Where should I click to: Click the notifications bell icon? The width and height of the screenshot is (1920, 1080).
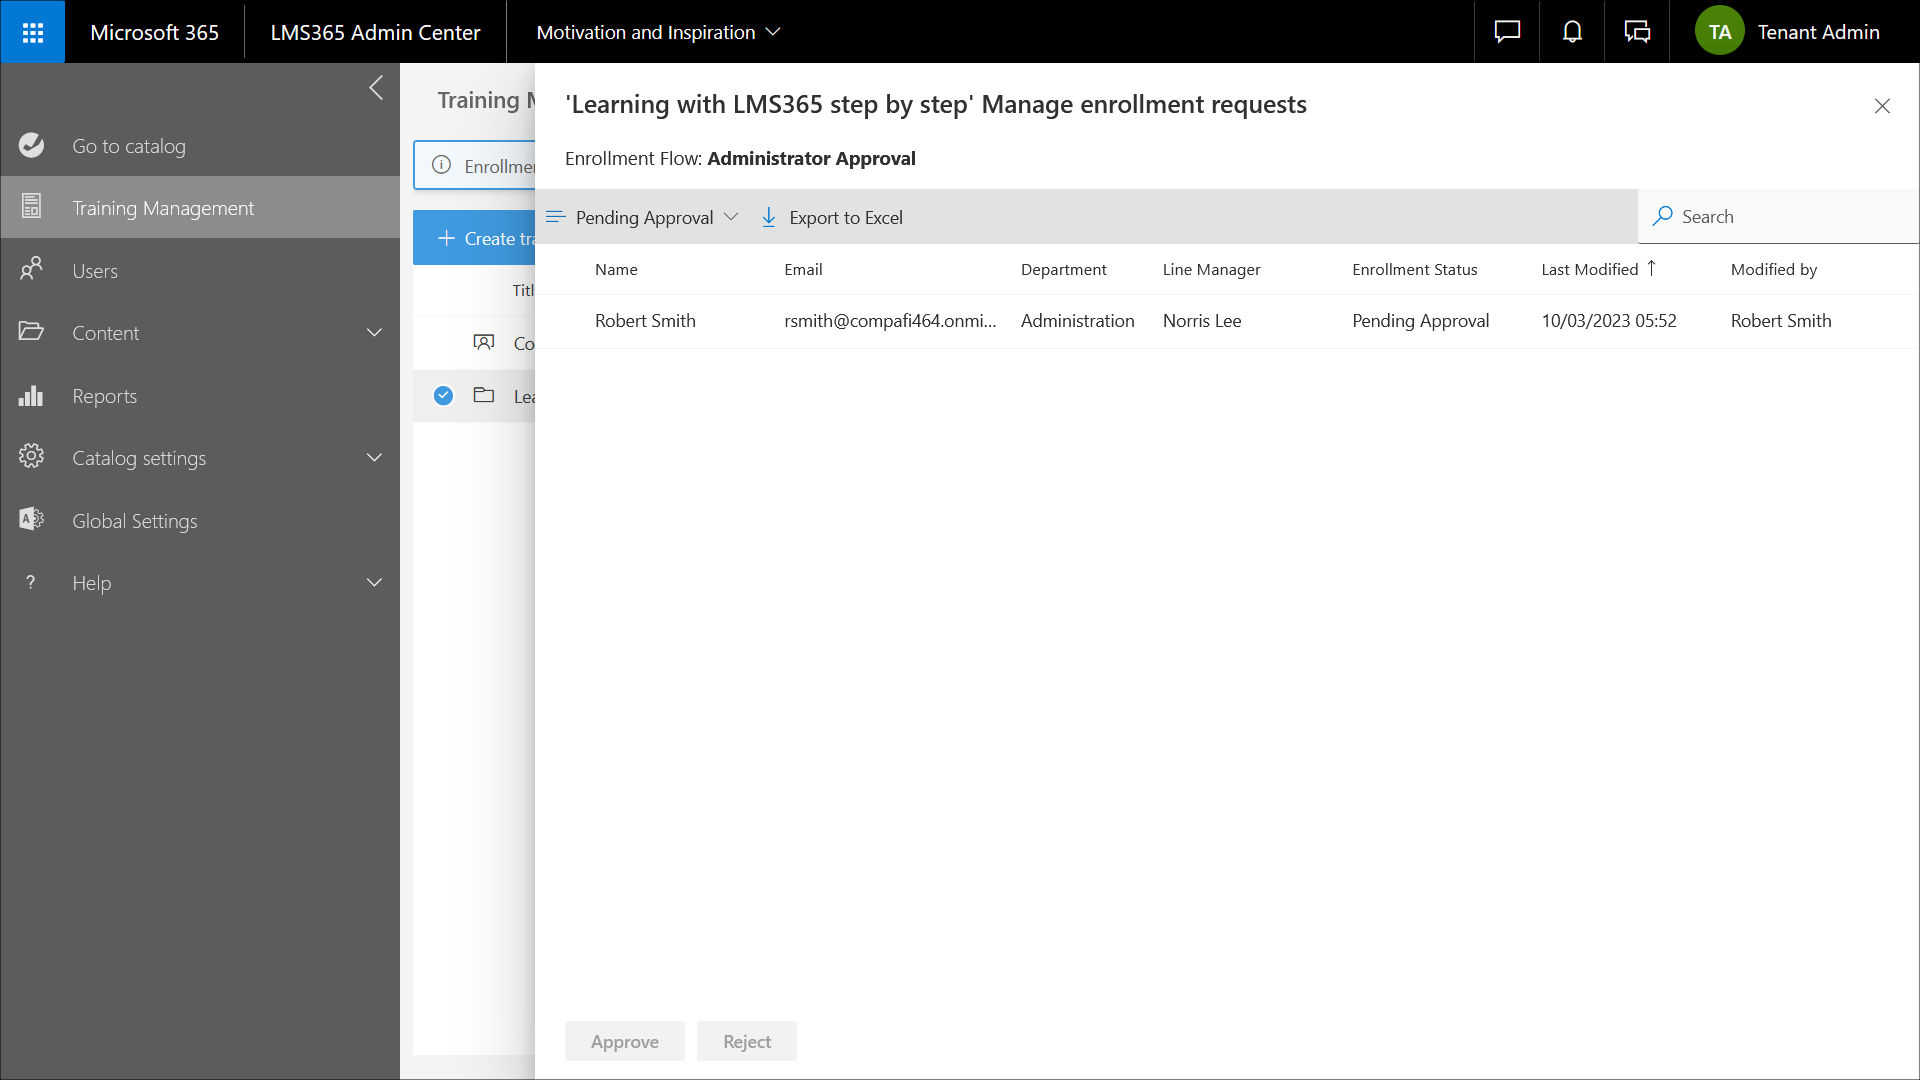click(1572, 32)
